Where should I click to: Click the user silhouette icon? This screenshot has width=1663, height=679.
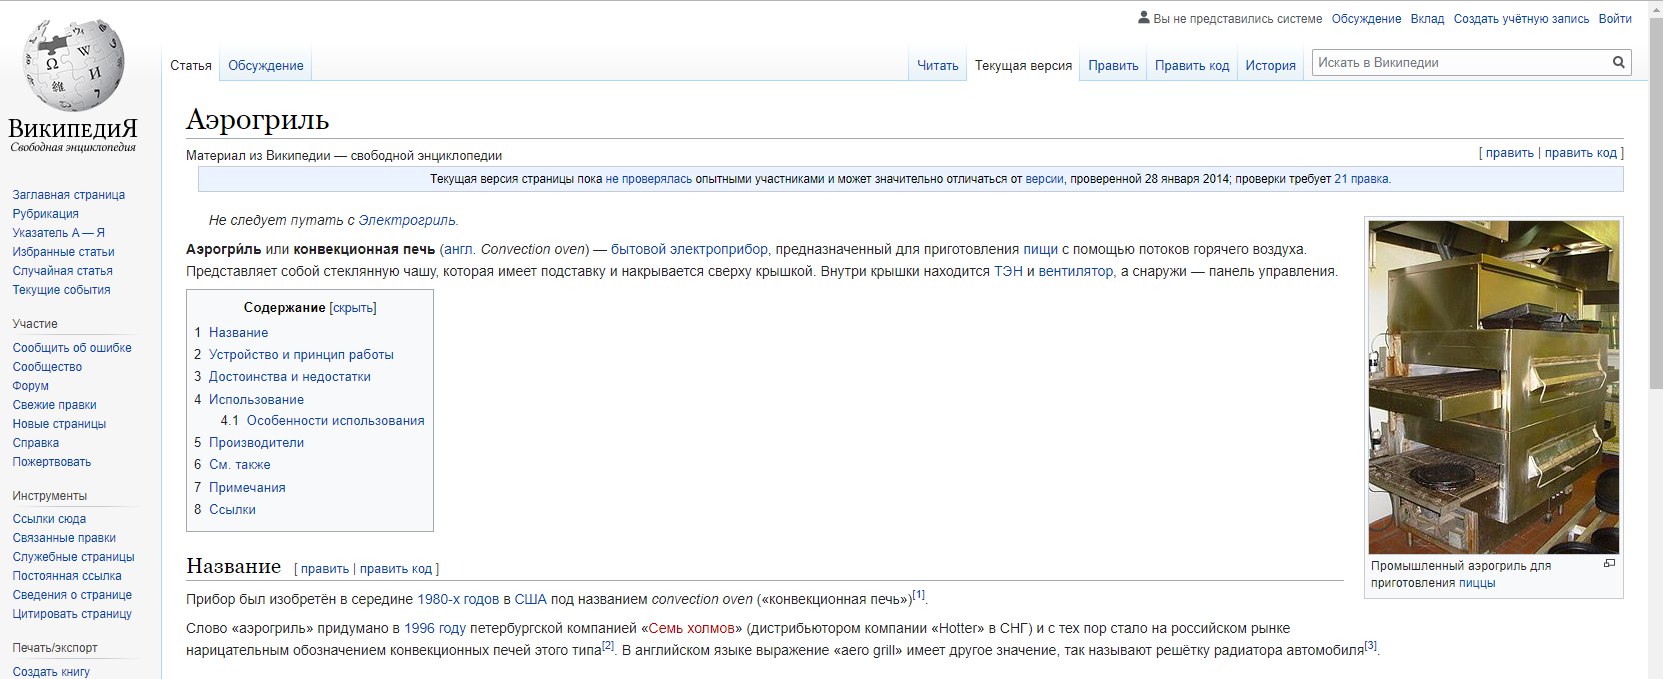1144,17
